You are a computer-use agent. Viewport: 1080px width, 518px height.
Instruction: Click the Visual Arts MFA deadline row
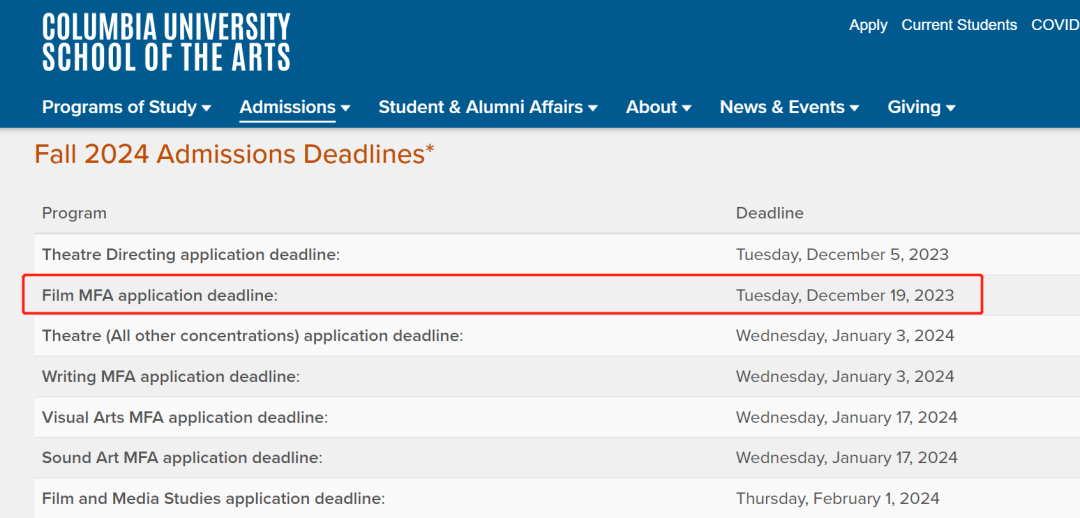tap(557, 417)
